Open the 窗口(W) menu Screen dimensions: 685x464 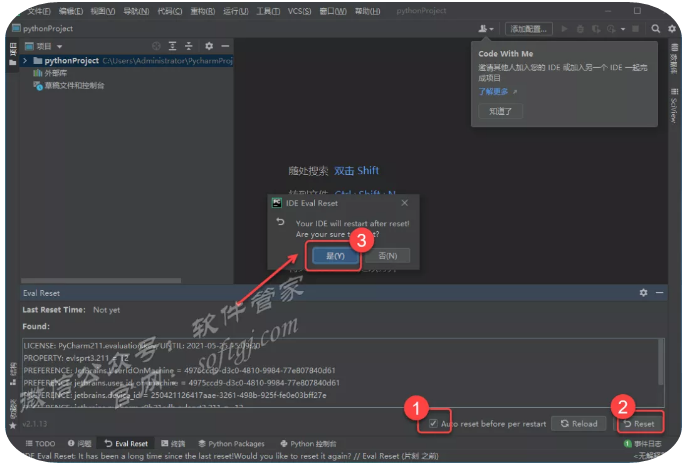tap(333, 11)
